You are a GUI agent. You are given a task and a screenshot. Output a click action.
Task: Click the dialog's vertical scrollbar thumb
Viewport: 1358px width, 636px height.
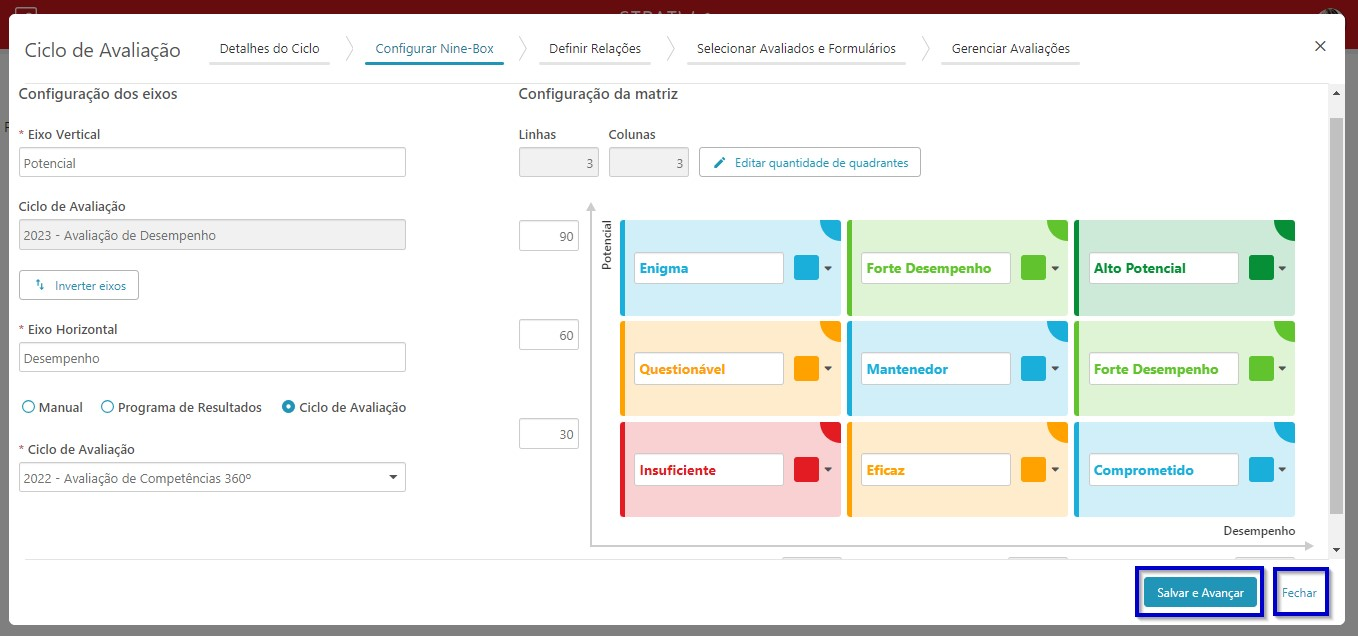(x=1337, y=315)
